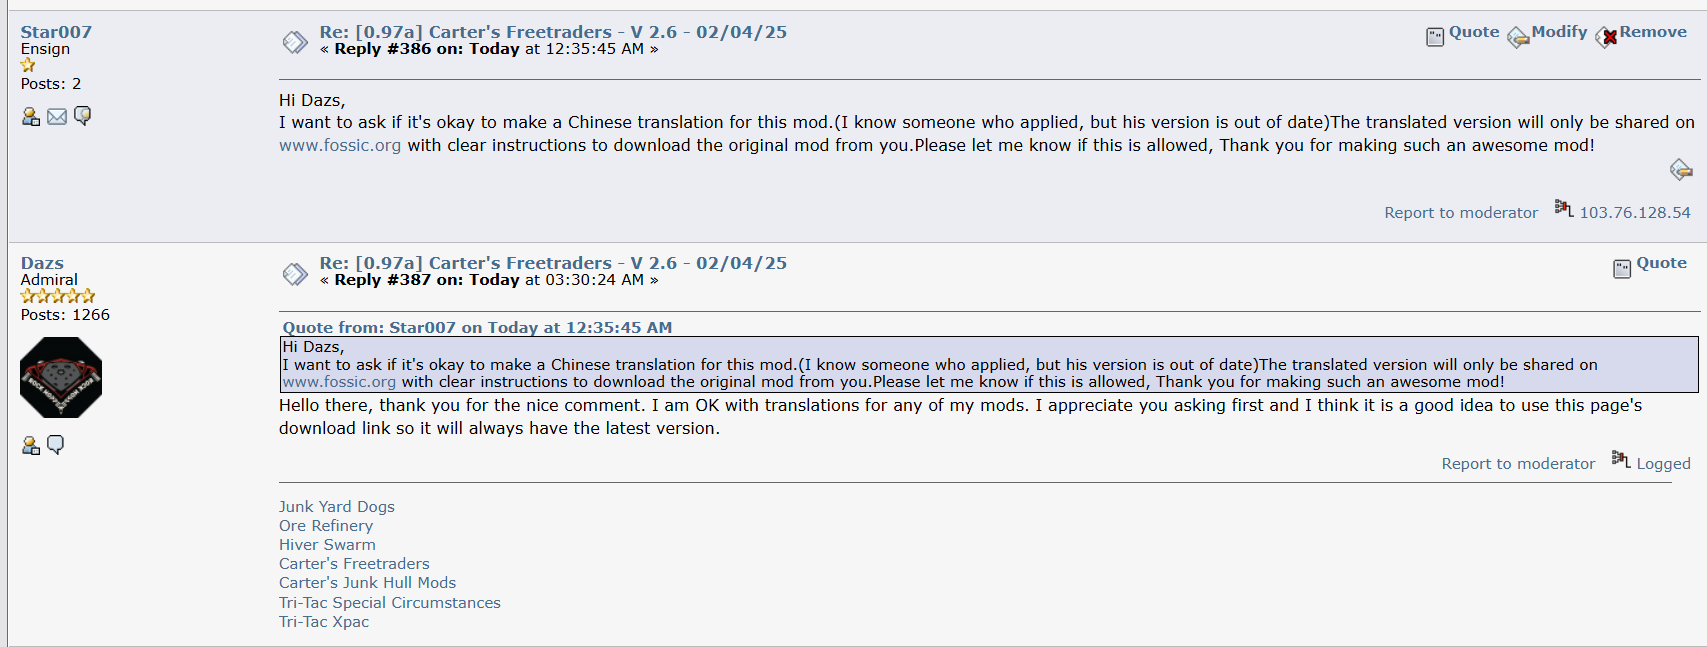Open the Junk Yard Dogs signature link
1707x647 pixels.
pyautogui.click(x=336, y=507)
